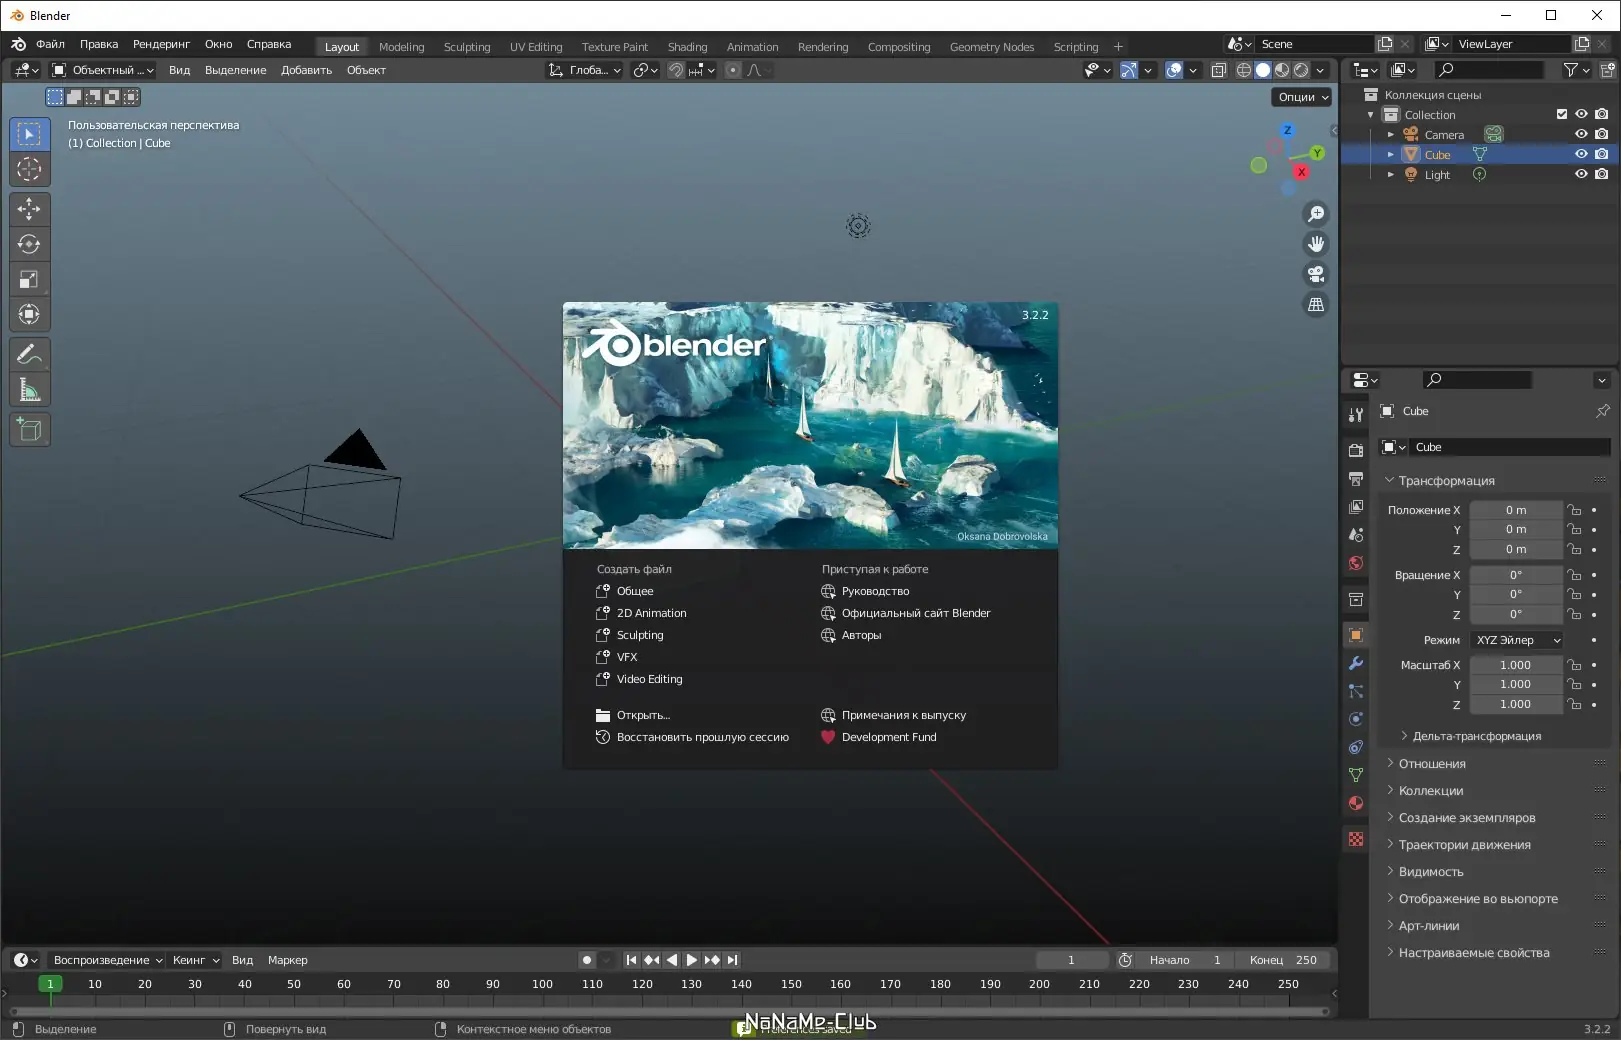Select the Box Select tool

(29, 134)
